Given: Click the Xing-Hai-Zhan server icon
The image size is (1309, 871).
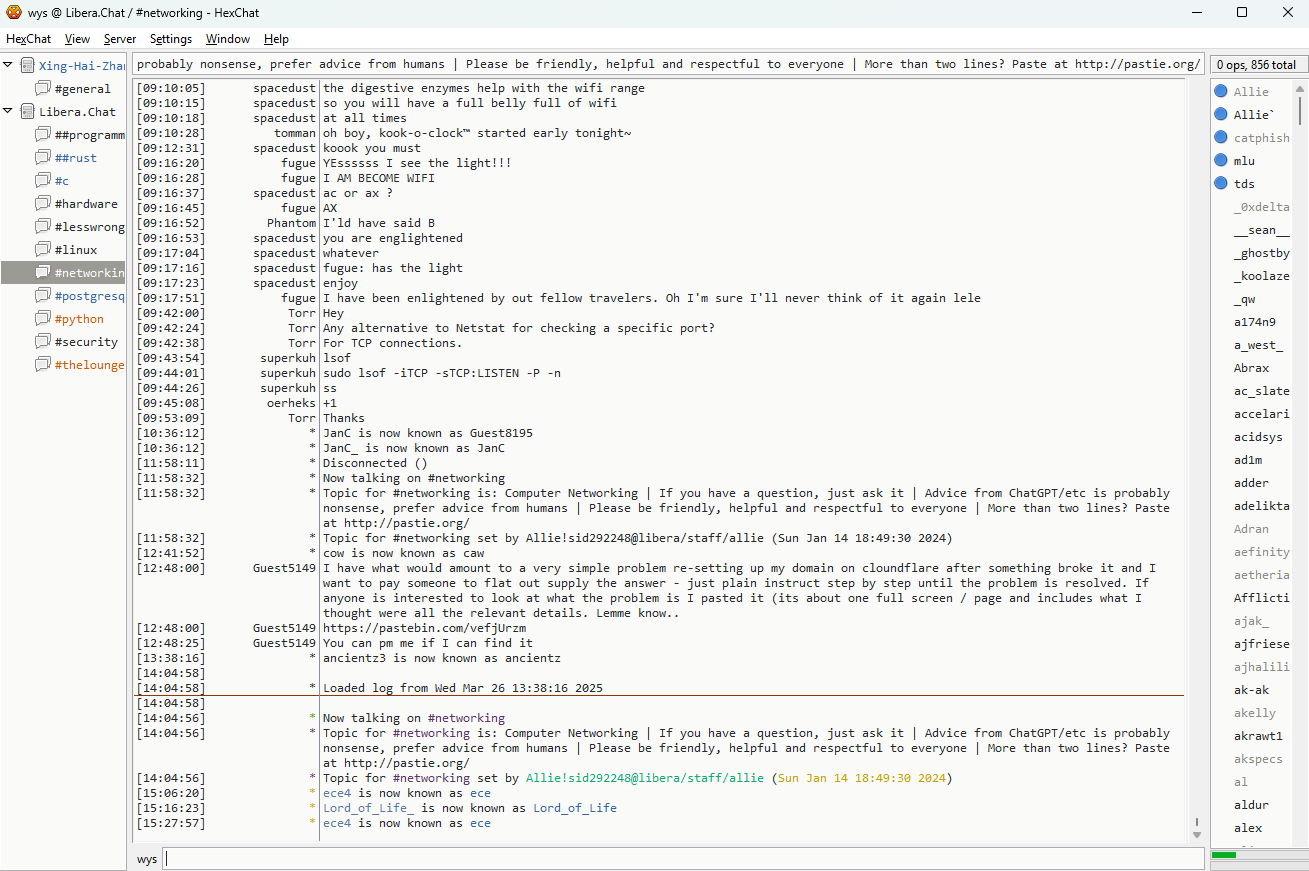Looking at the screenshot, I should [x=27, y=66].
